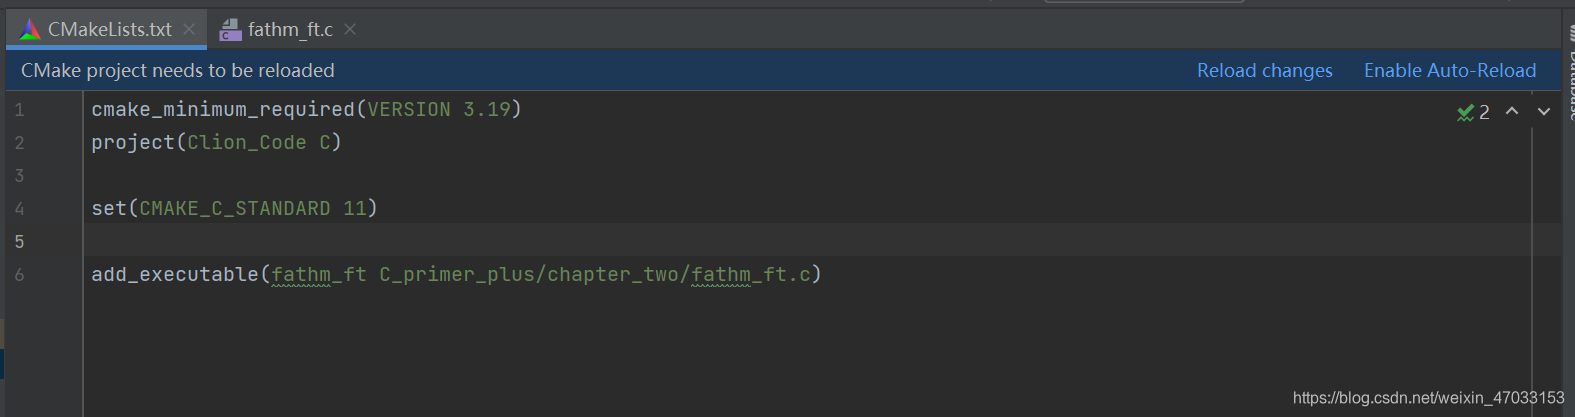Viewport: 1575px width, 417px height.
Task: Go to previous highlighted problem arrow
Action: click(x=1512, y=111)
